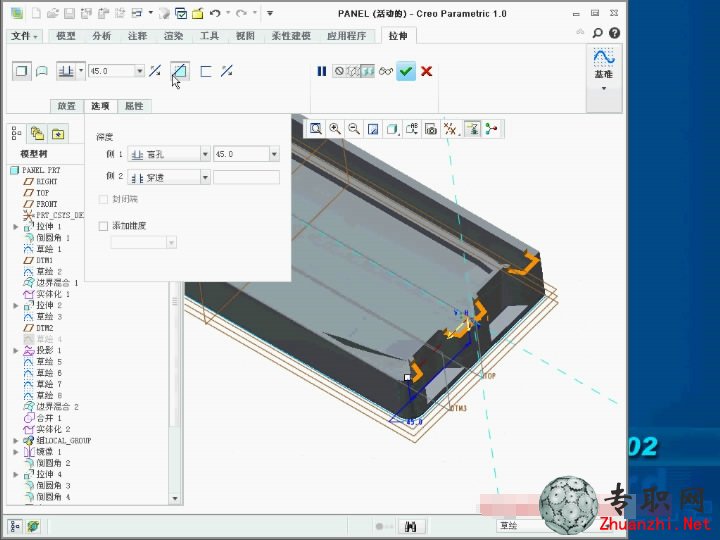Open folder browser tab icon
The height and width of the screenshot is (540, 720).
[x=37, y=134]
